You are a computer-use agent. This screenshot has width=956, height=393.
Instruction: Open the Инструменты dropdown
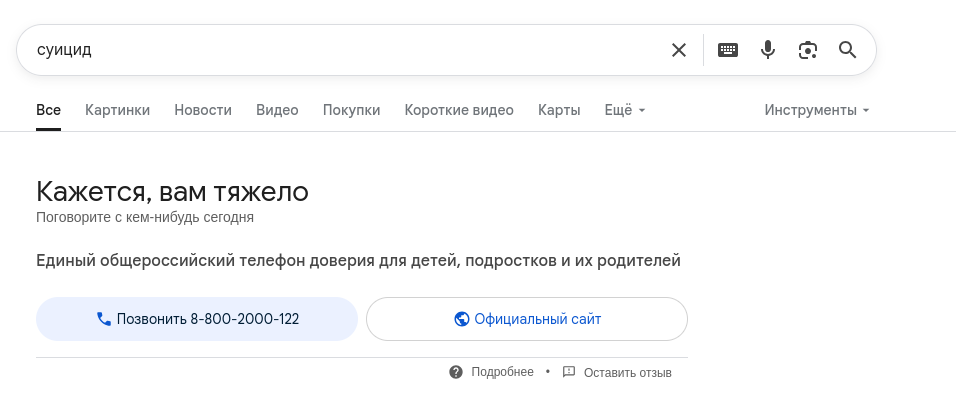[x=817, y=110]
